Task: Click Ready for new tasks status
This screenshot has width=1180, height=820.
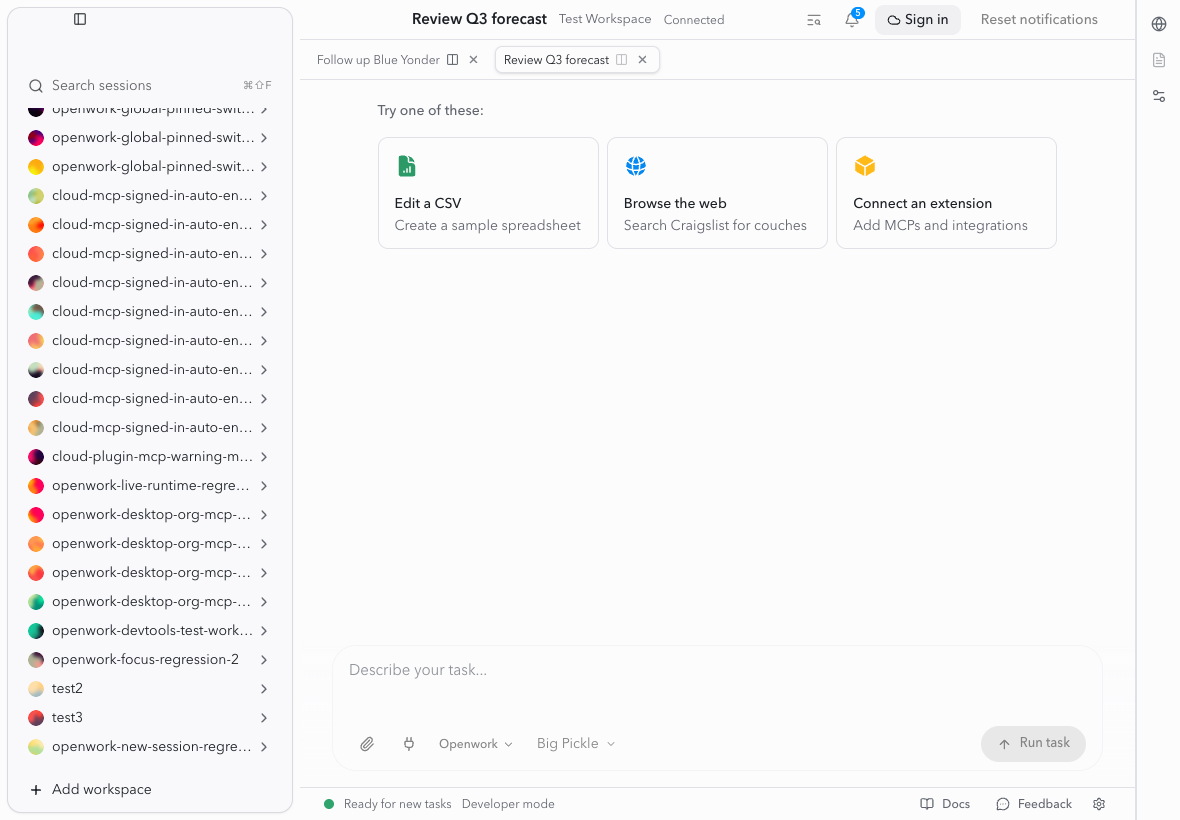Action: [x=397, y=804]
